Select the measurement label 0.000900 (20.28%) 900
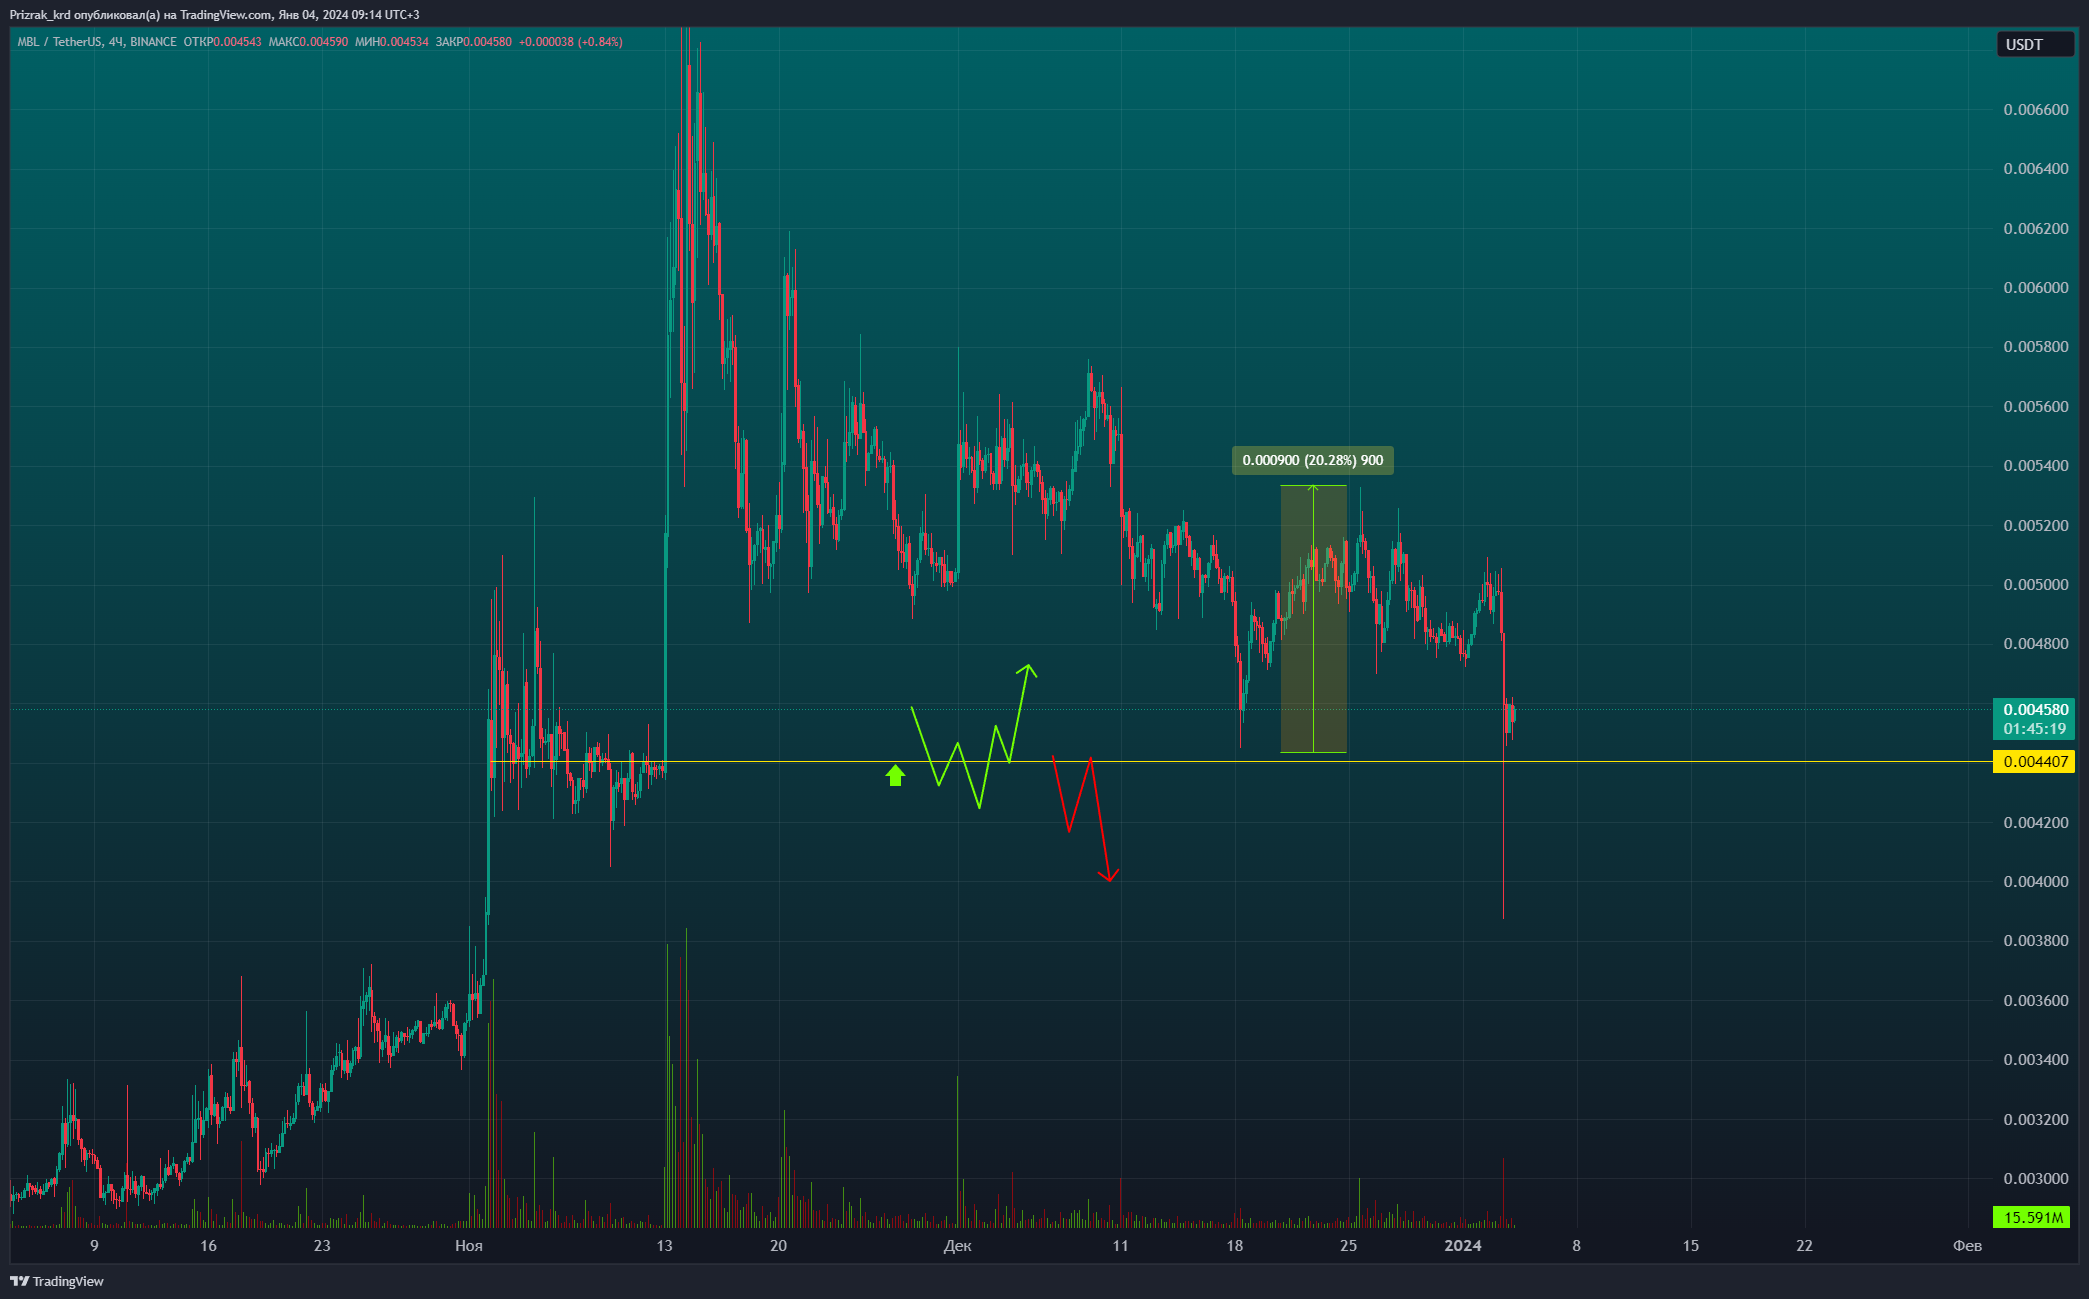This screenshot has height=1299, width=2089. pos(1312,460)
